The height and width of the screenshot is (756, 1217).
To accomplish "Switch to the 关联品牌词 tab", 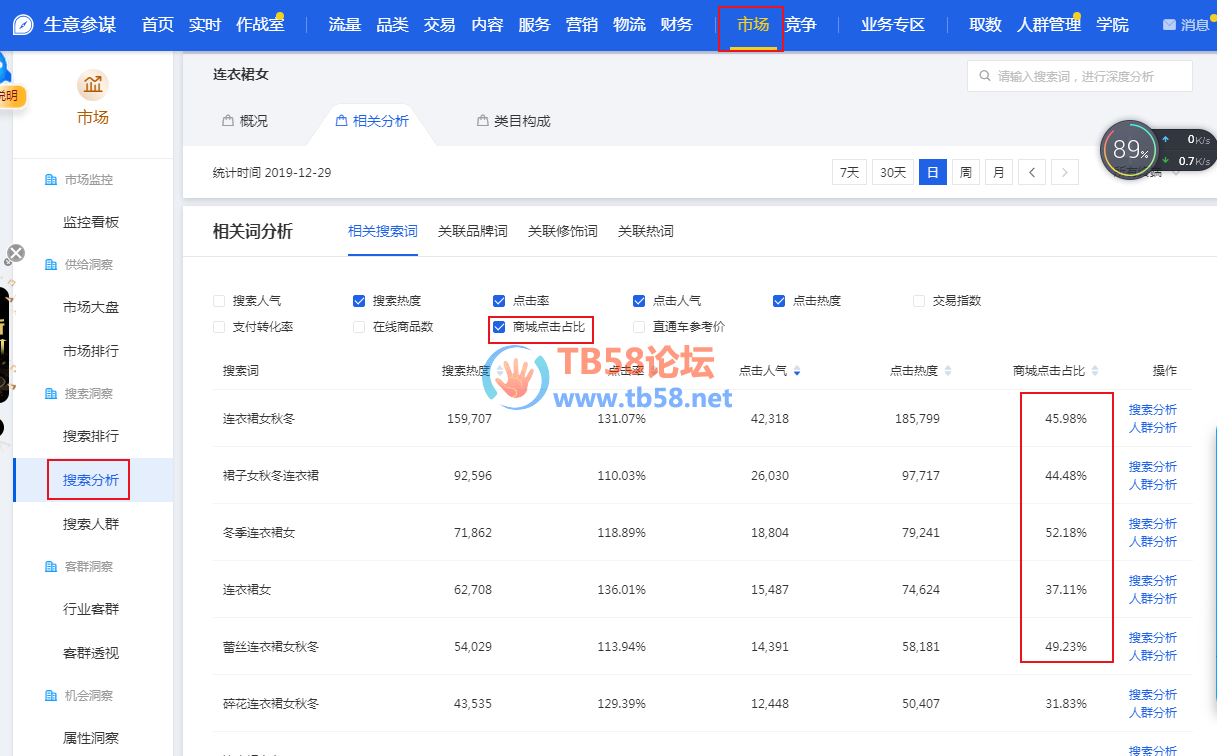I will tap(473, 232).
